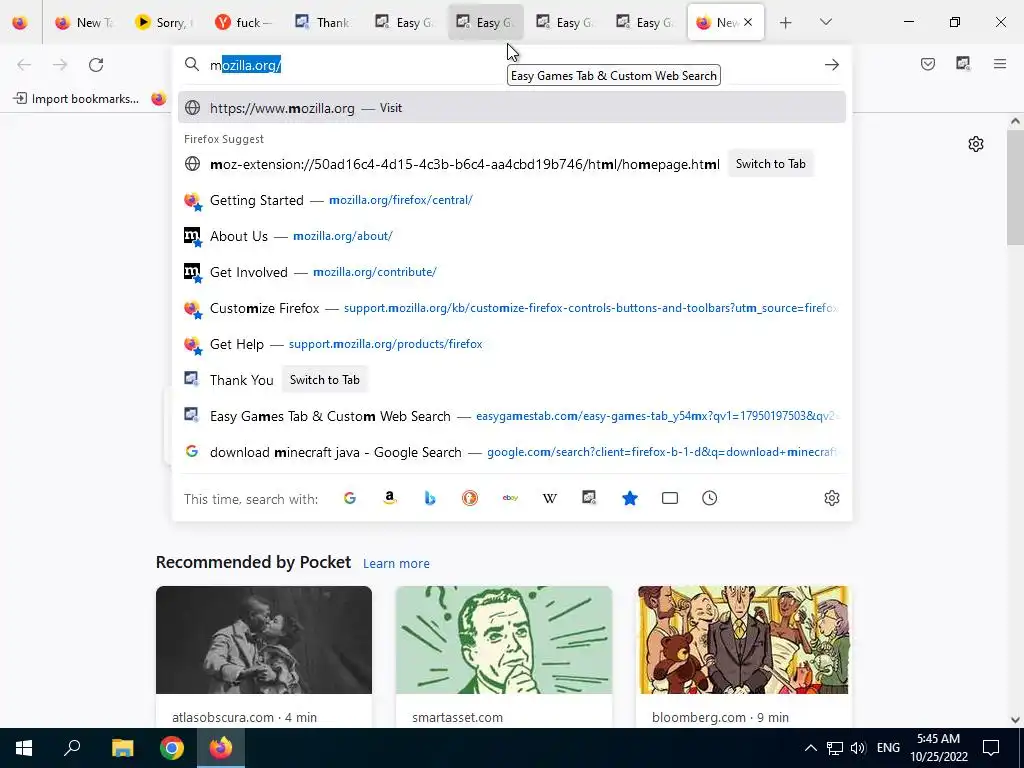Search this time with DuckDuckGo icon
The height and width of the screenshot is (768, 1024).
(470, 498)
